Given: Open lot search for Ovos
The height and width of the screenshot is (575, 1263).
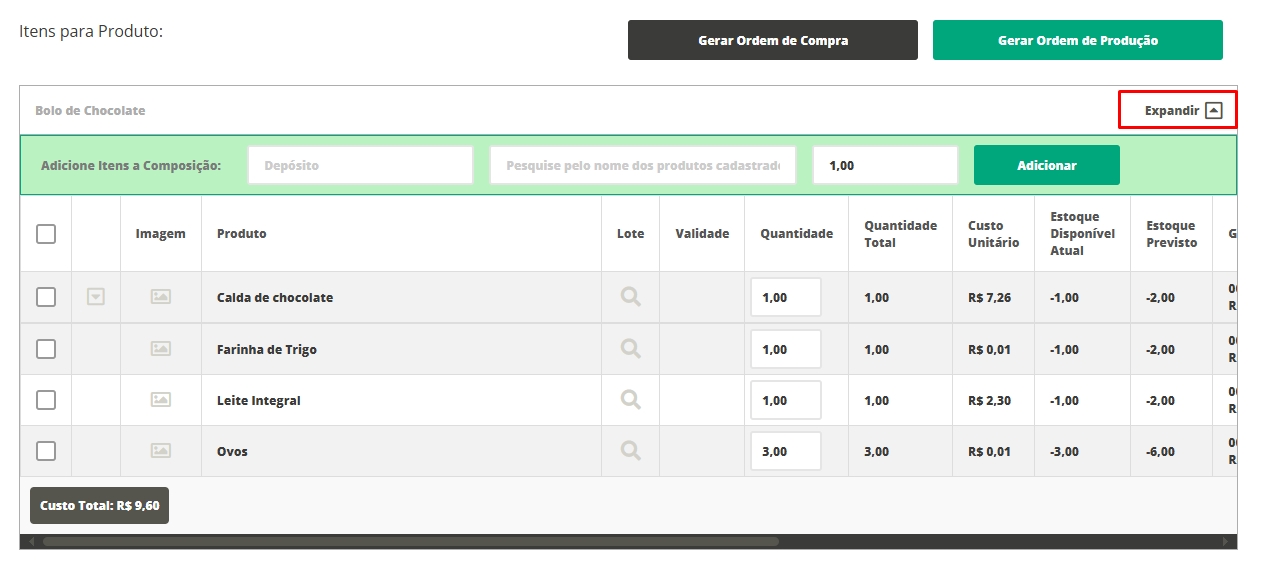Looking at the screenshot, I should [630, 451].
